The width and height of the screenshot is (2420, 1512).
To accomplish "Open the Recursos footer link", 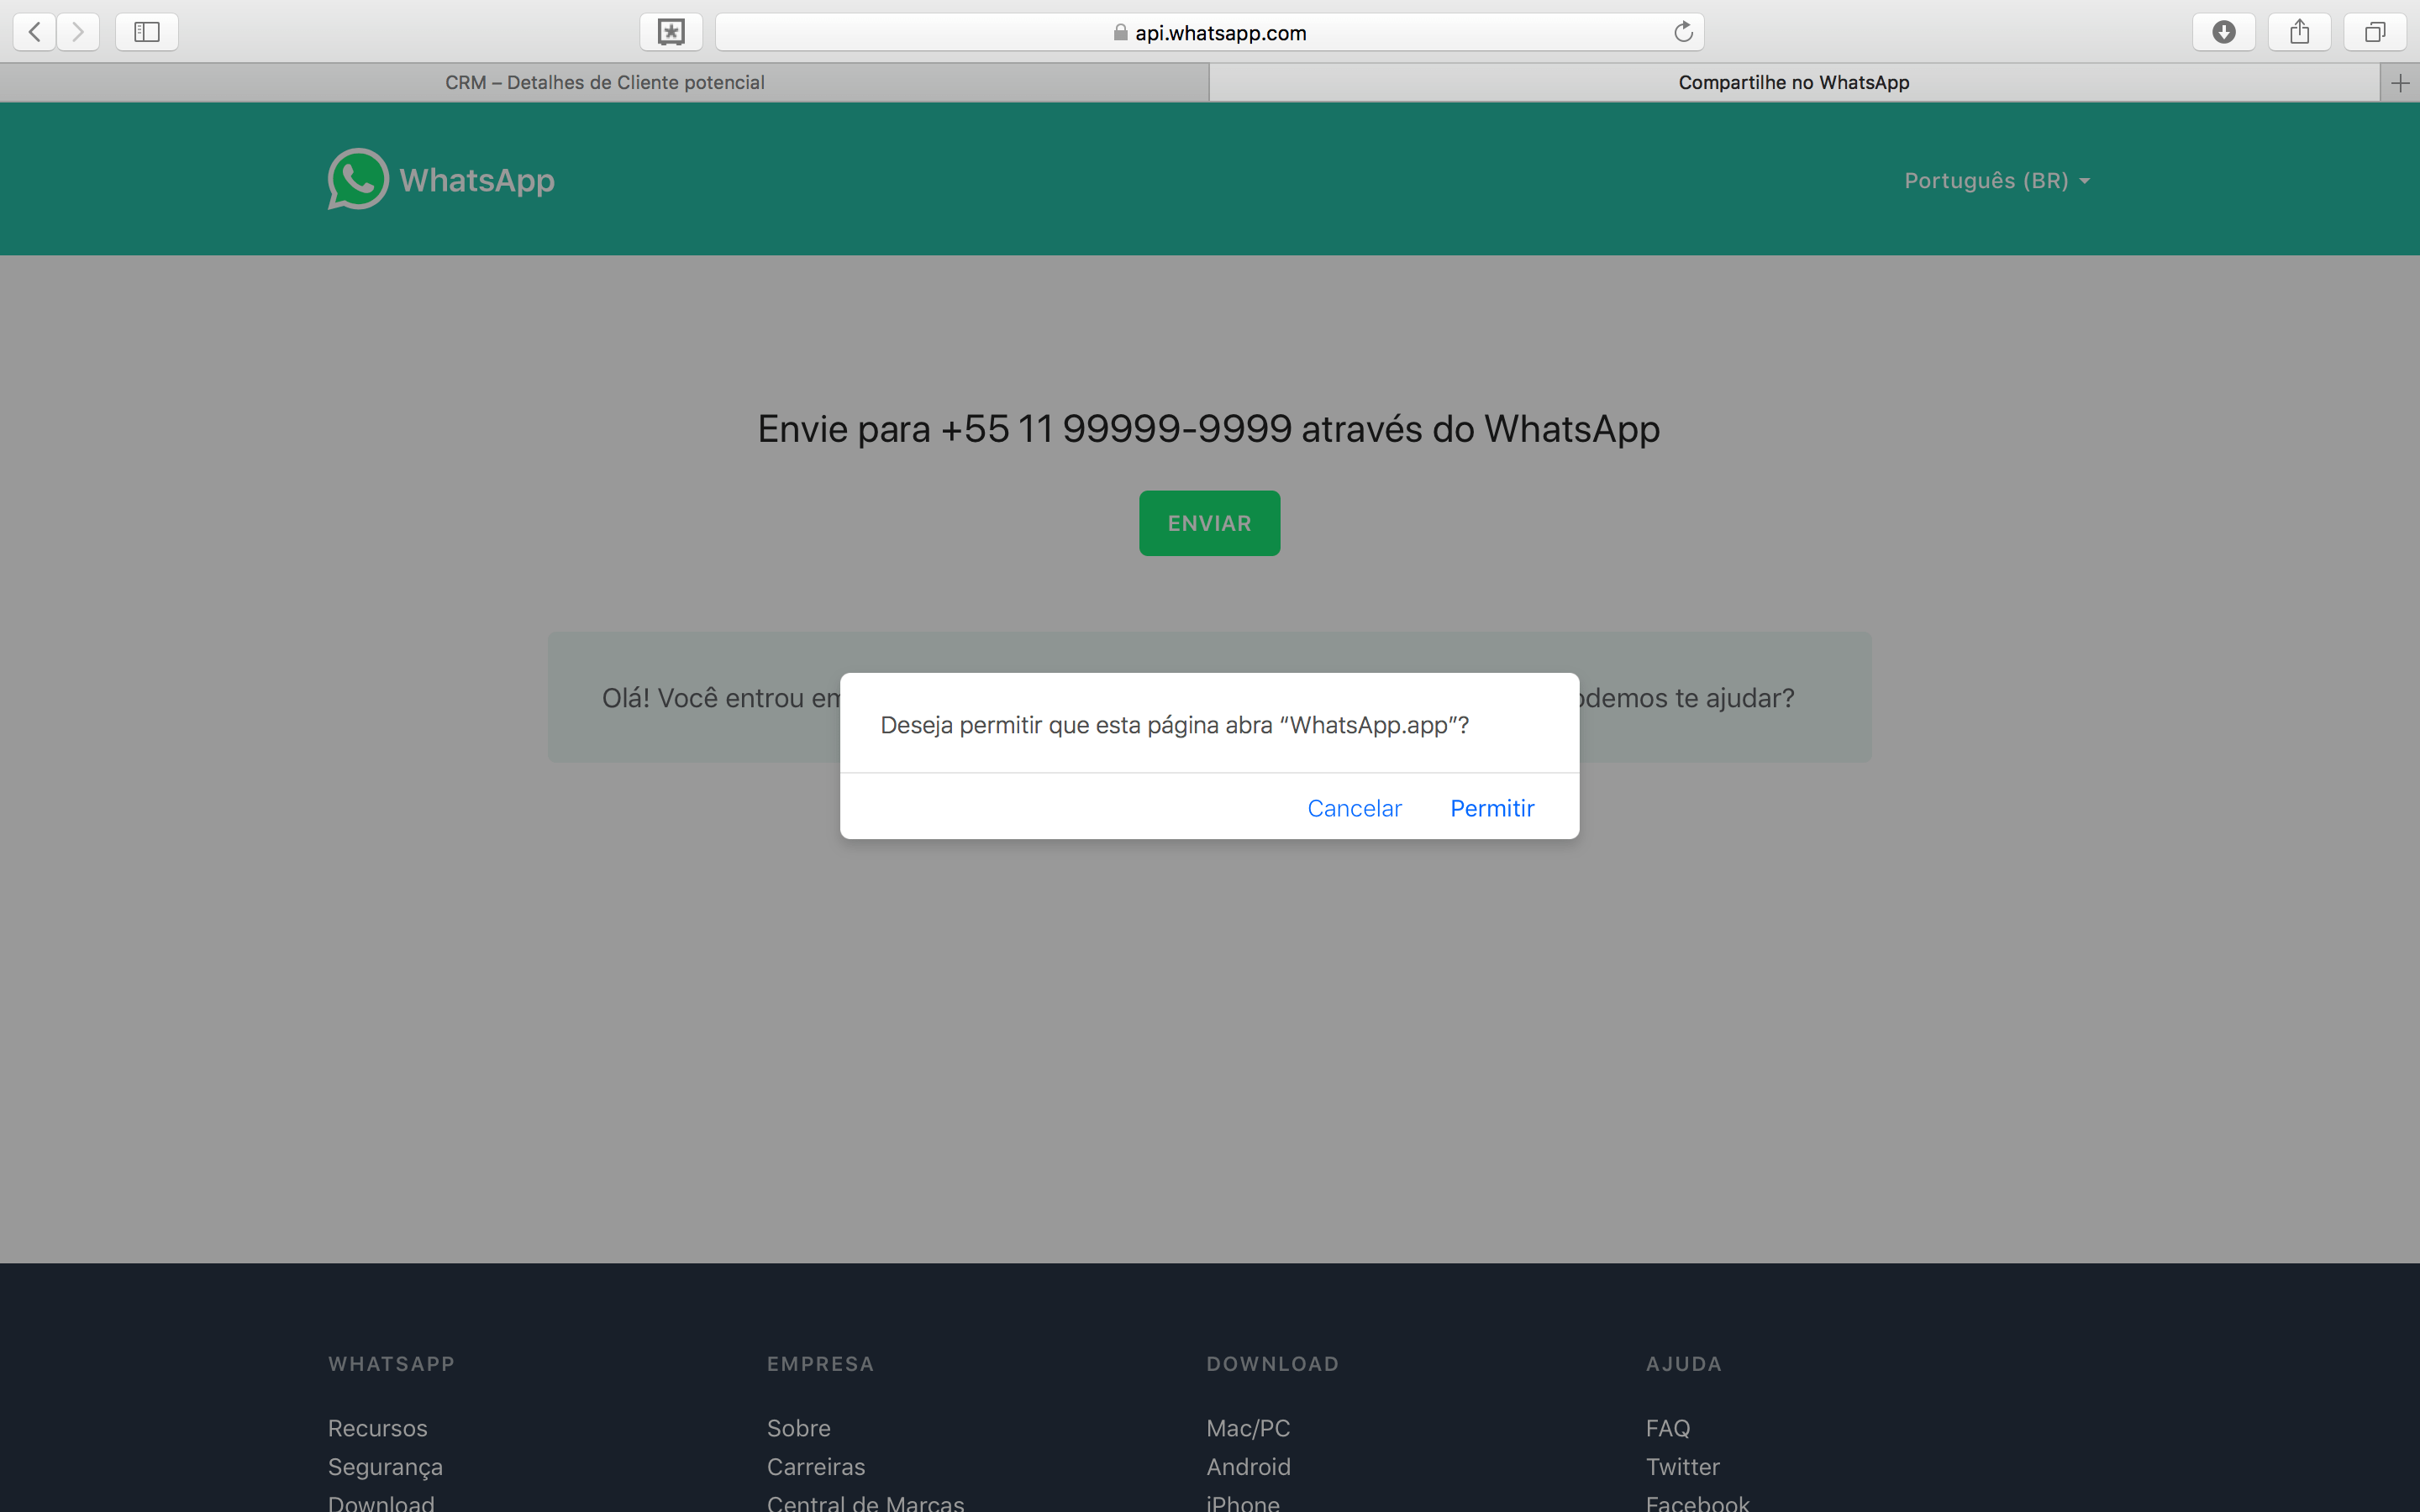I will click(377, 1428).
